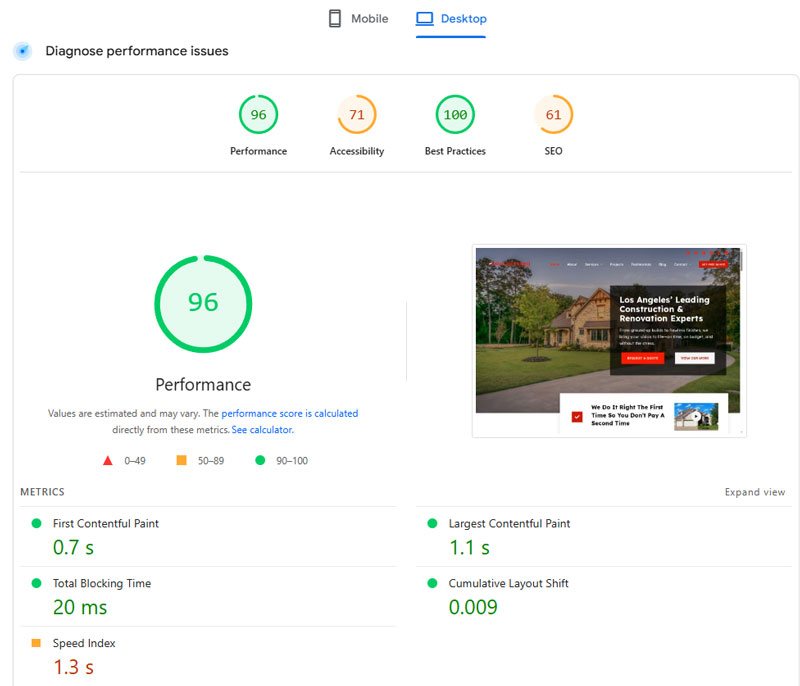Open the 'performance score is calculated' link

(289, 413)
